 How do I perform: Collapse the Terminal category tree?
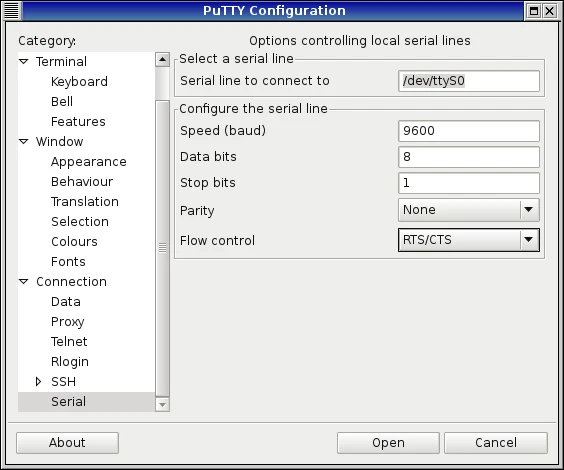pyautogui.click(x=24, y=61)
